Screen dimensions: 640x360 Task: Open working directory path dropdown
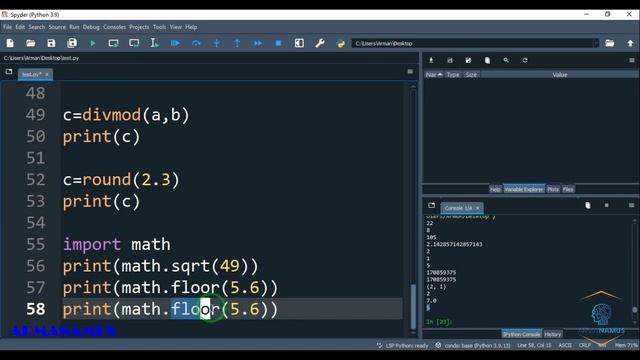point(596,43)
